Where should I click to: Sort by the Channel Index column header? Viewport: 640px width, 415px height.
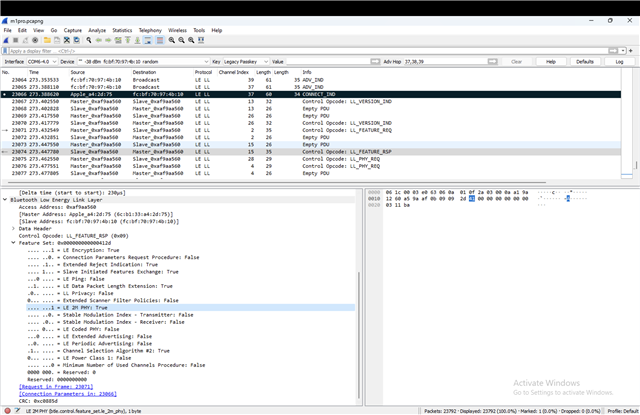[233, 72]
